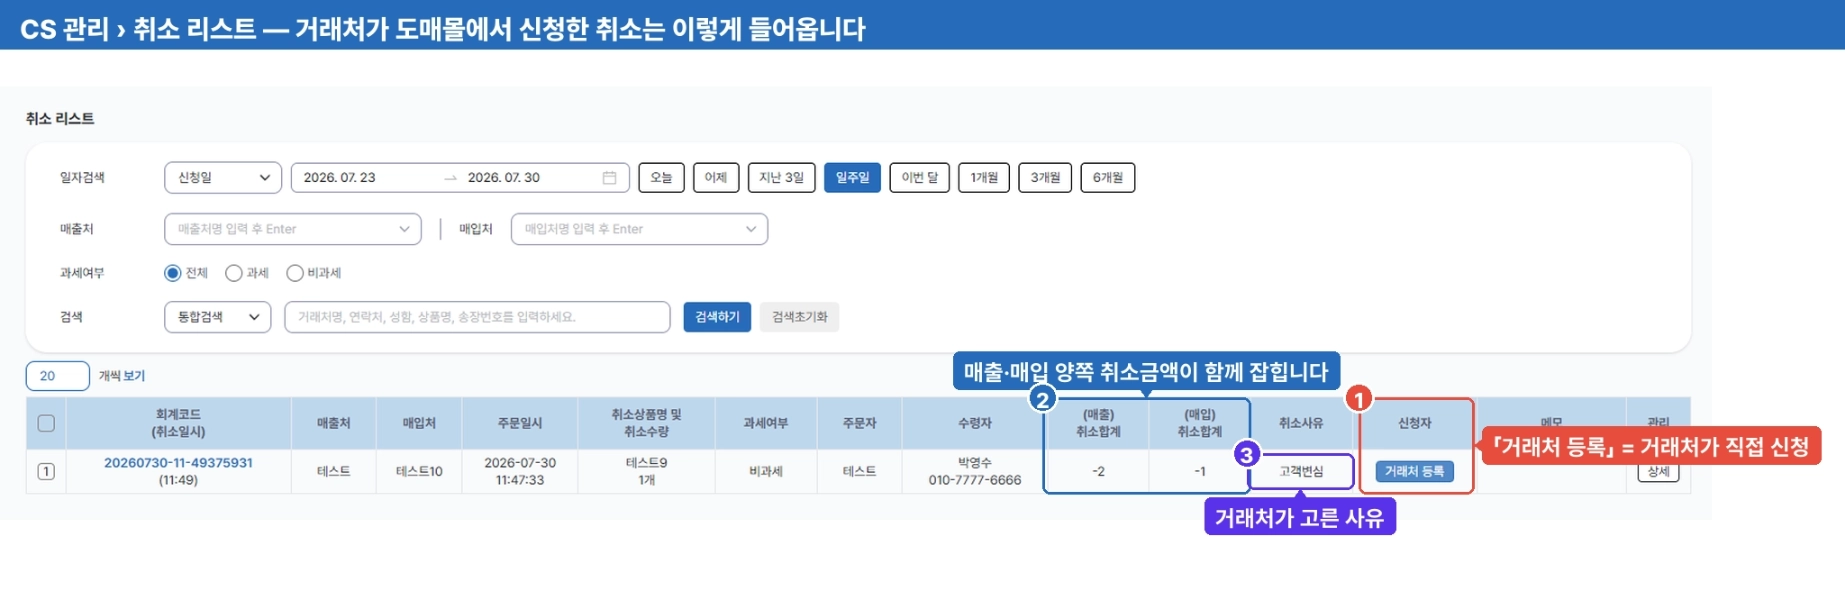Click the 2026-07-30 11:47:33 order time cell
1845x614 pixels.
[520, 471]
